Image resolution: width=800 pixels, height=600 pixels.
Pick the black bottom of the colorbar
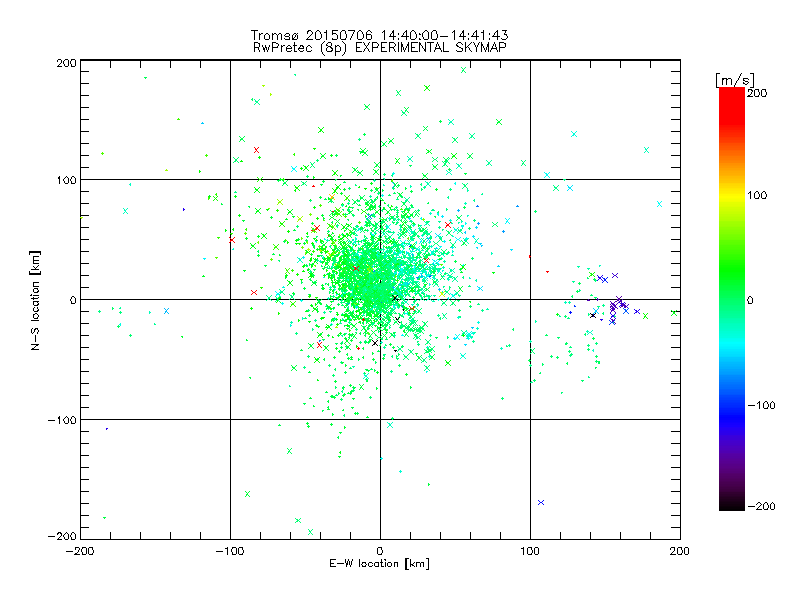coord(732,504)
